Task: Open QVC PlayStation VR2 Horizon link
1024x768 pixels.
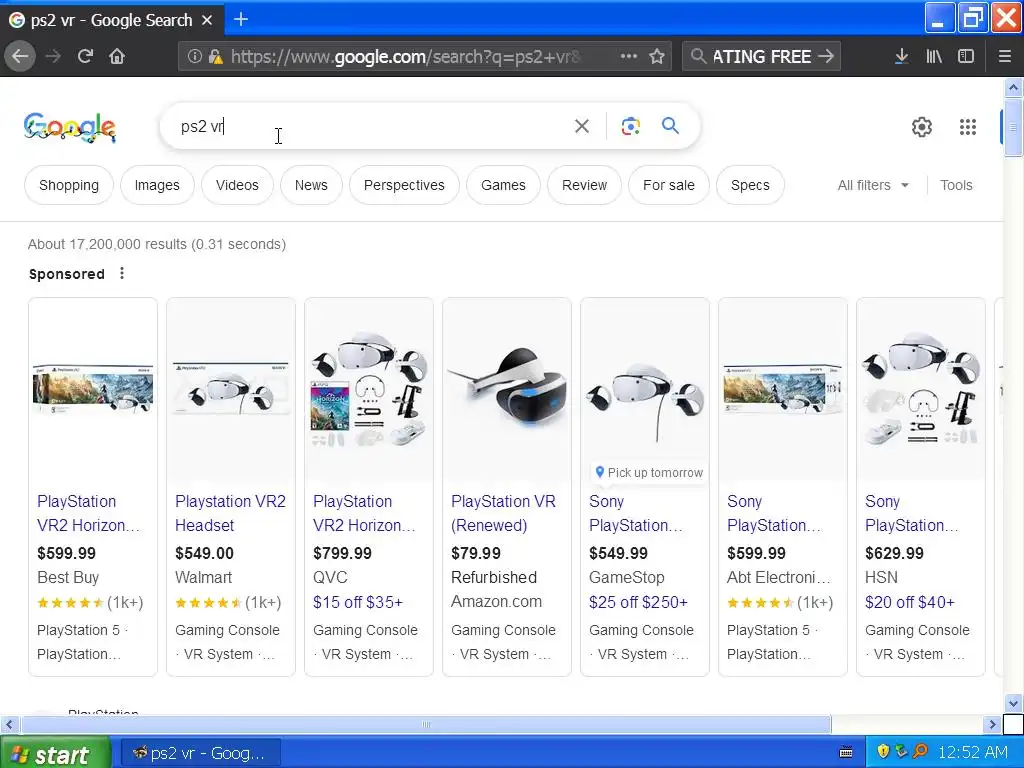Action: click(364, 513)
